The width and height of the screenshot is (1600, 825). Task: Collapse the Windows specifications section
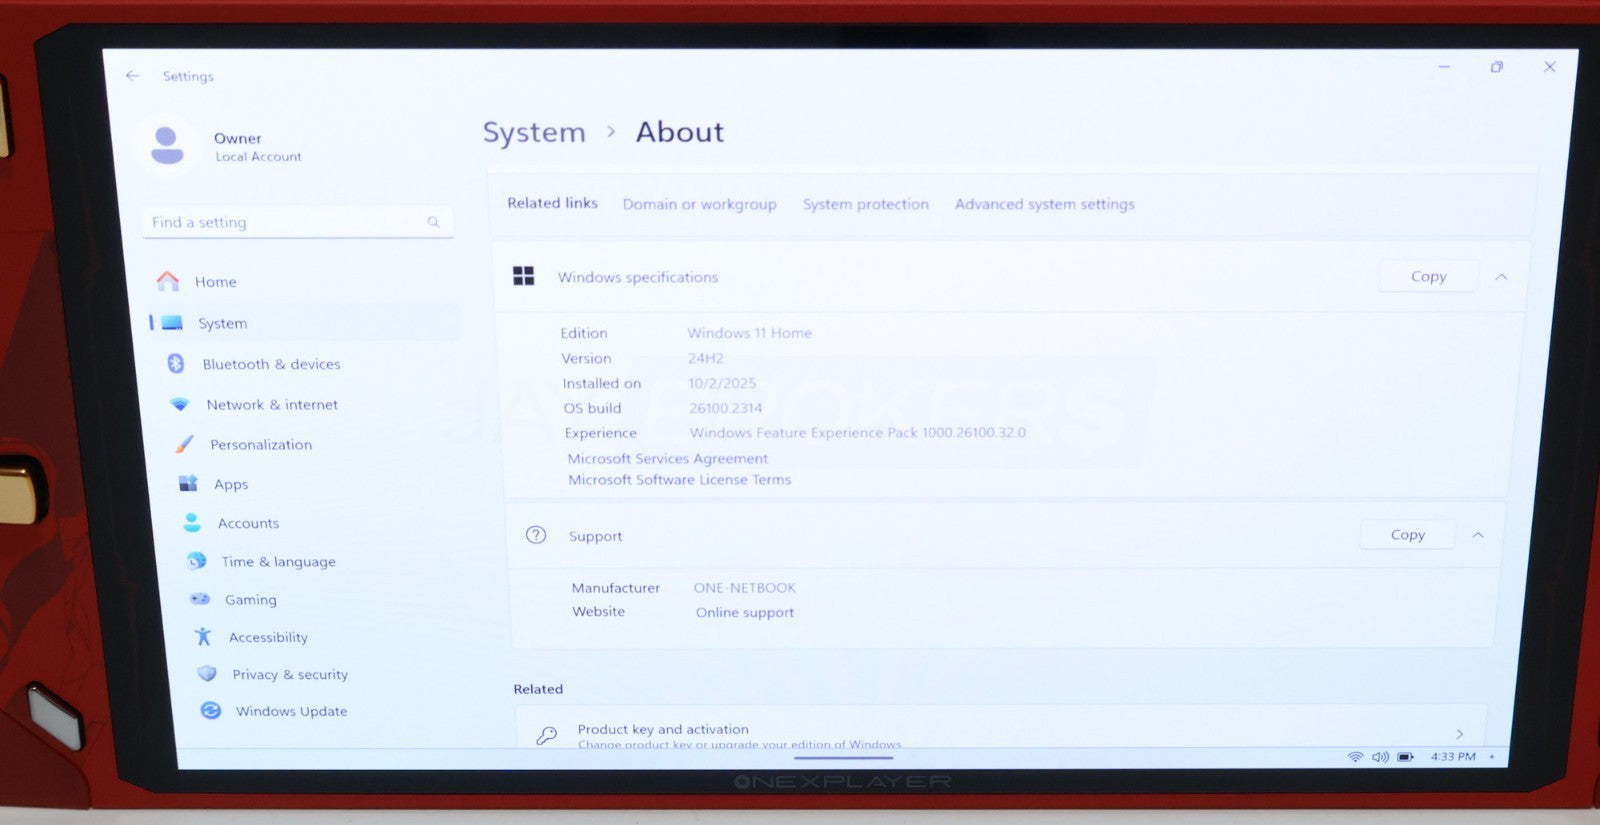click(x=1501, y=277)
